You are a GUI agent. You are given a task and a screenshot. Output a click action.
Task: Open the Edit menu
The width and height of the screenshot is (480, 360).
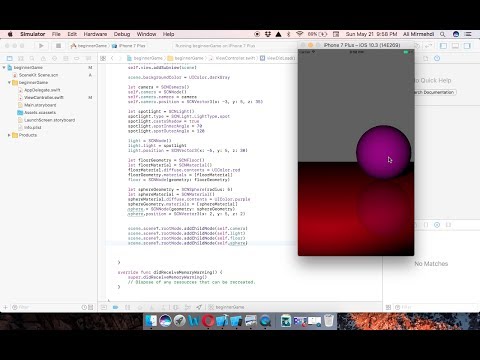click(72, 34)
